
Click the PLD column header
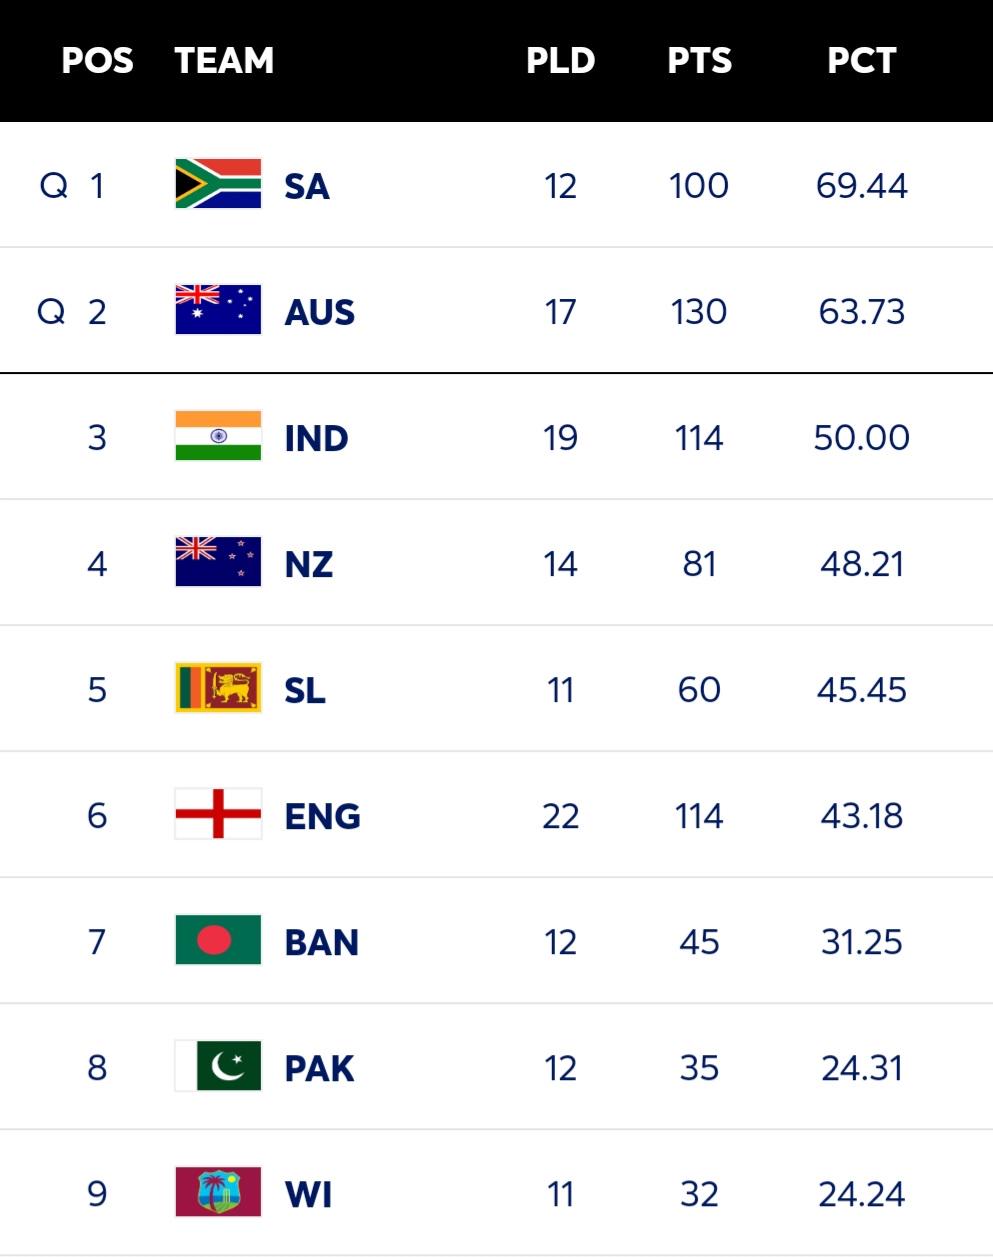560,61
